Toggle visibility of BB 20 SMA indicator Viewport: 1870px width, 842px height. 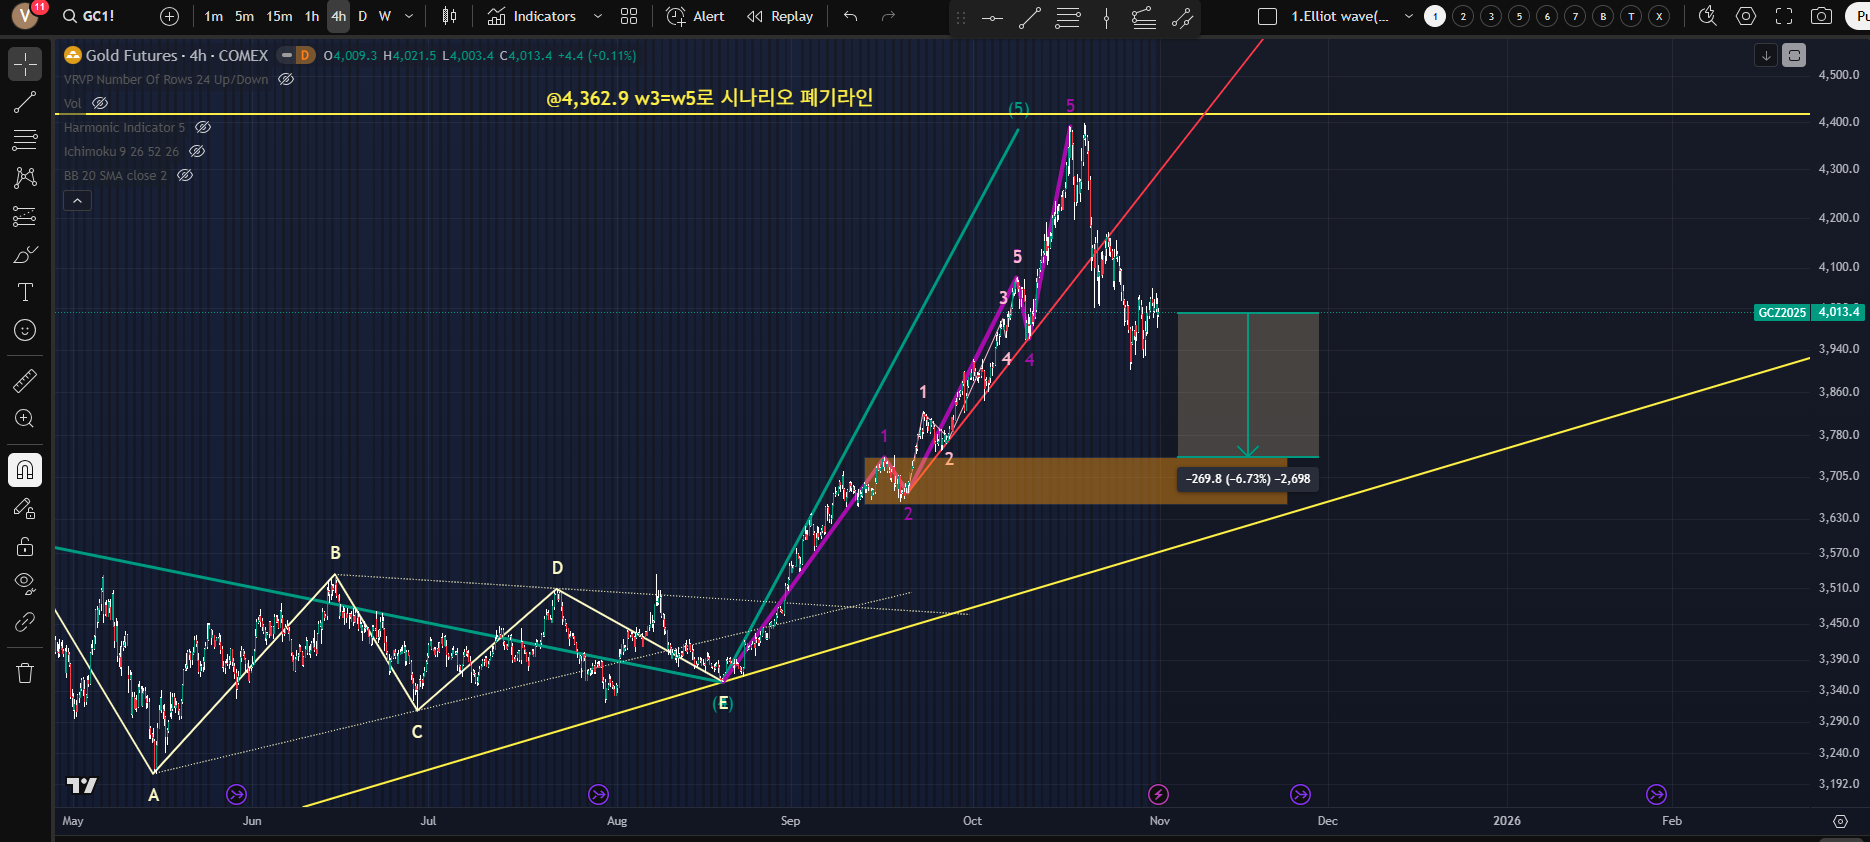pos(185,175)
